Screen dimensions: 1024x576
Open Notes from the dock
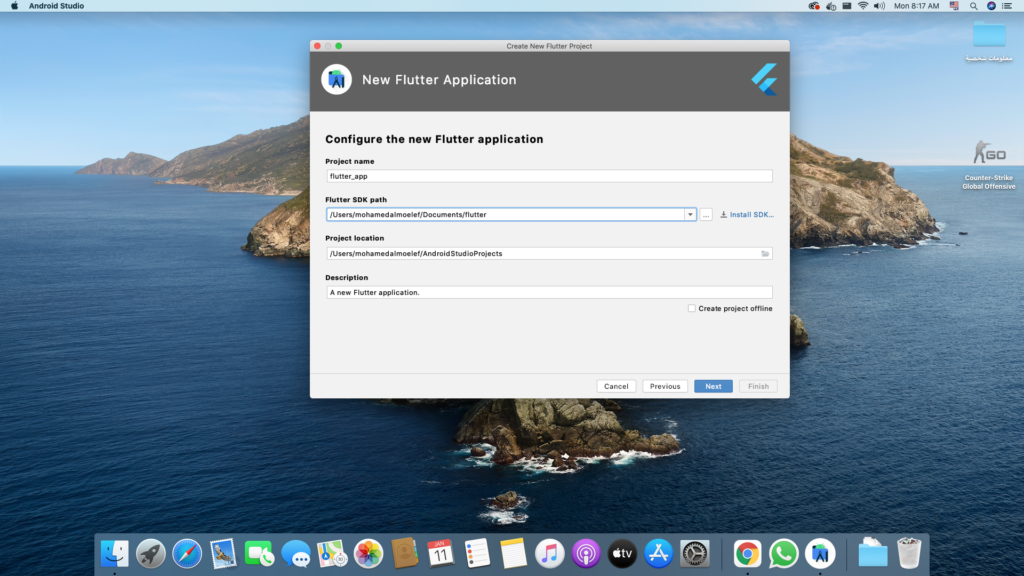(513, 554)
